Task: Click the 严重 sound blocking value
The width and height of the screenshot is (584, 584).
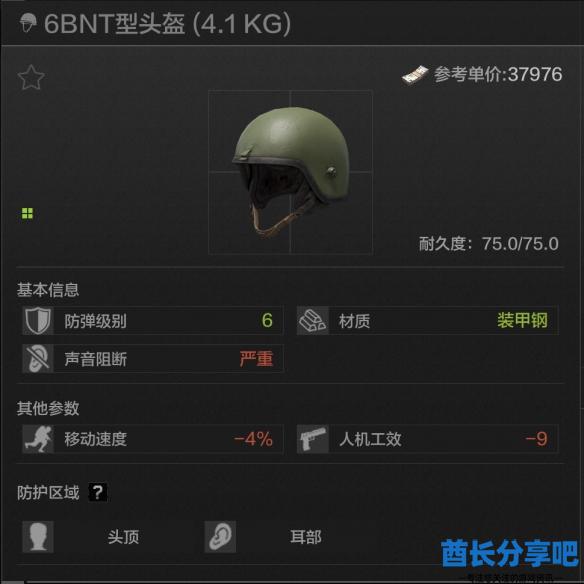Action: point(256,359)
